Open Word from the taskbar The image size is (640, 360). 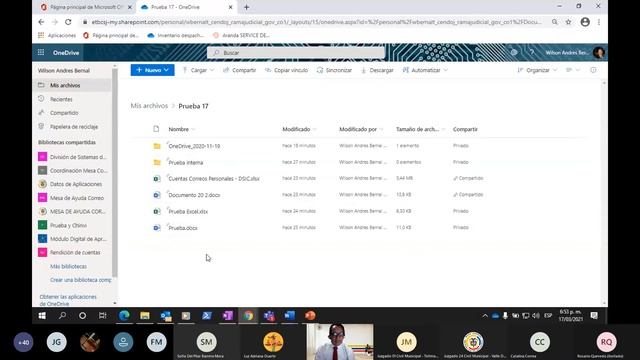click(289, 316)
